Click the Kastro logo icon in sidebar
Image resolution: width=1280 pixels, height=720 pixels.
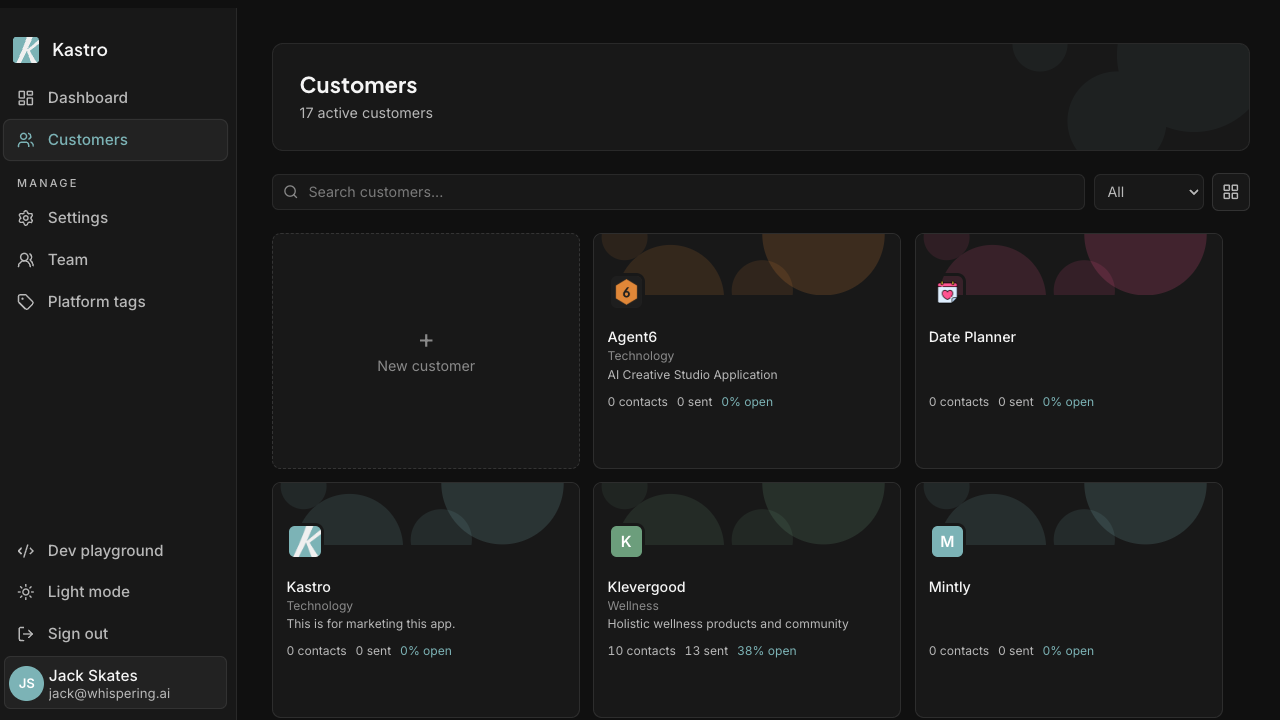[x=26, y=50]
